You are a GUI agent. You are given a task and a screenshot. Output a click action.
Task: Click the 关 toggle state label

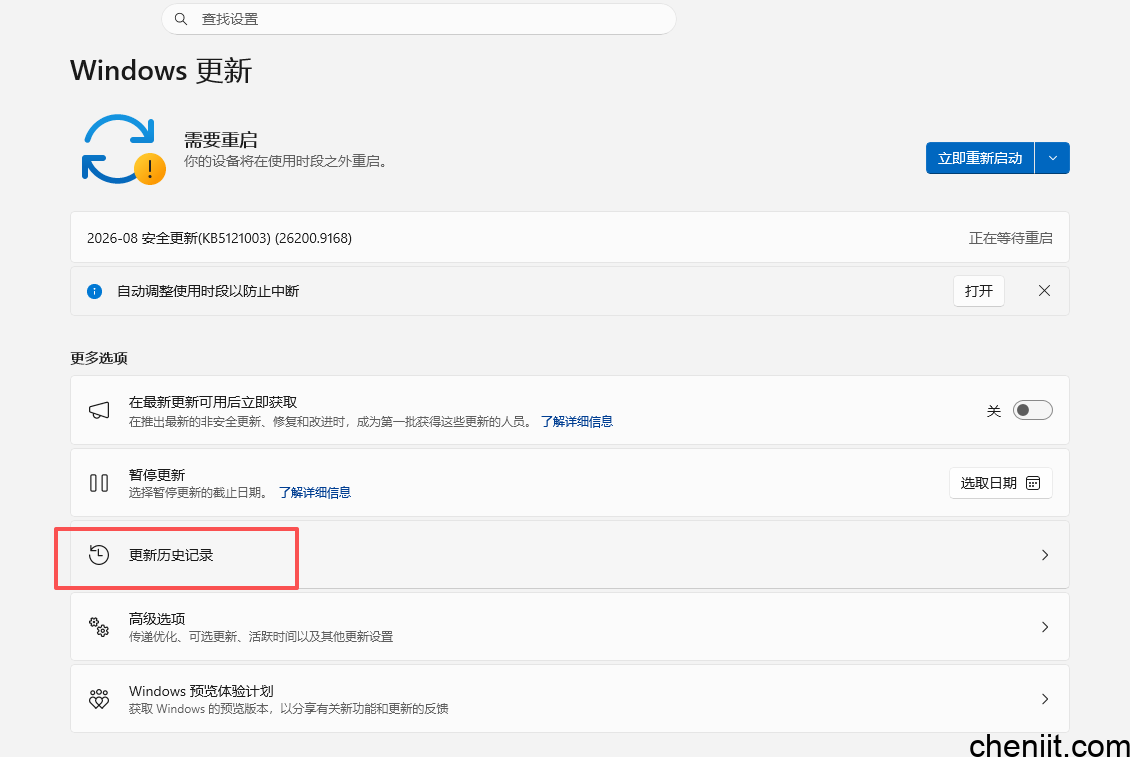(x=994, y=411)
